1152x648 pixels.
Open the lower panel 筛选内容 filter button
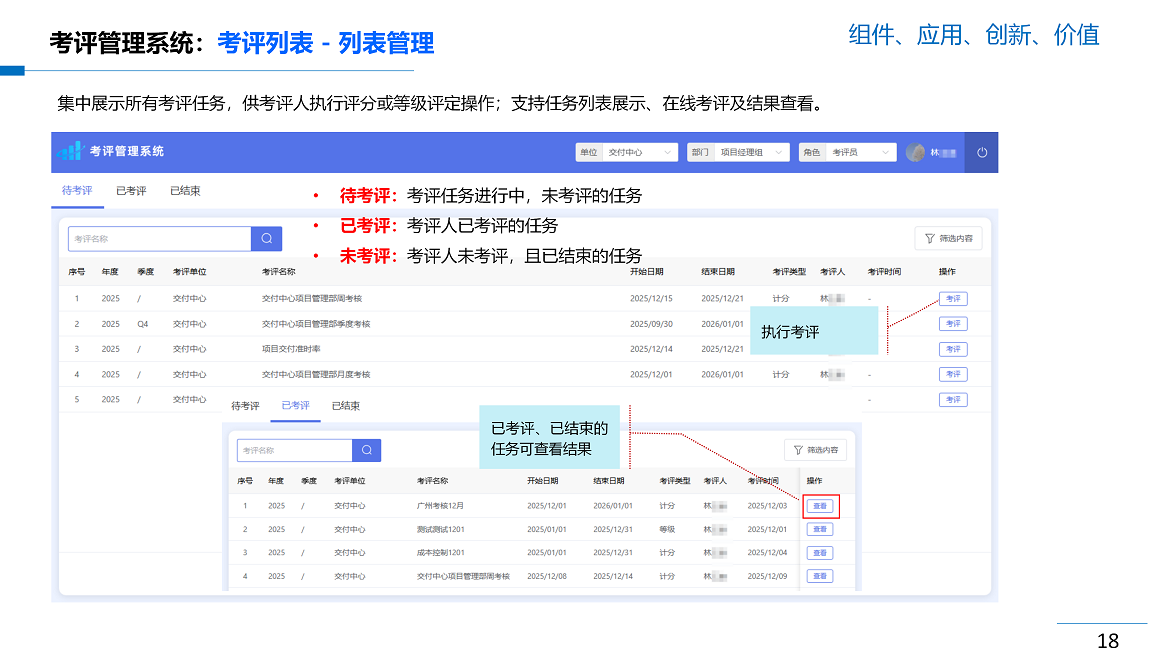pos(815,450)
